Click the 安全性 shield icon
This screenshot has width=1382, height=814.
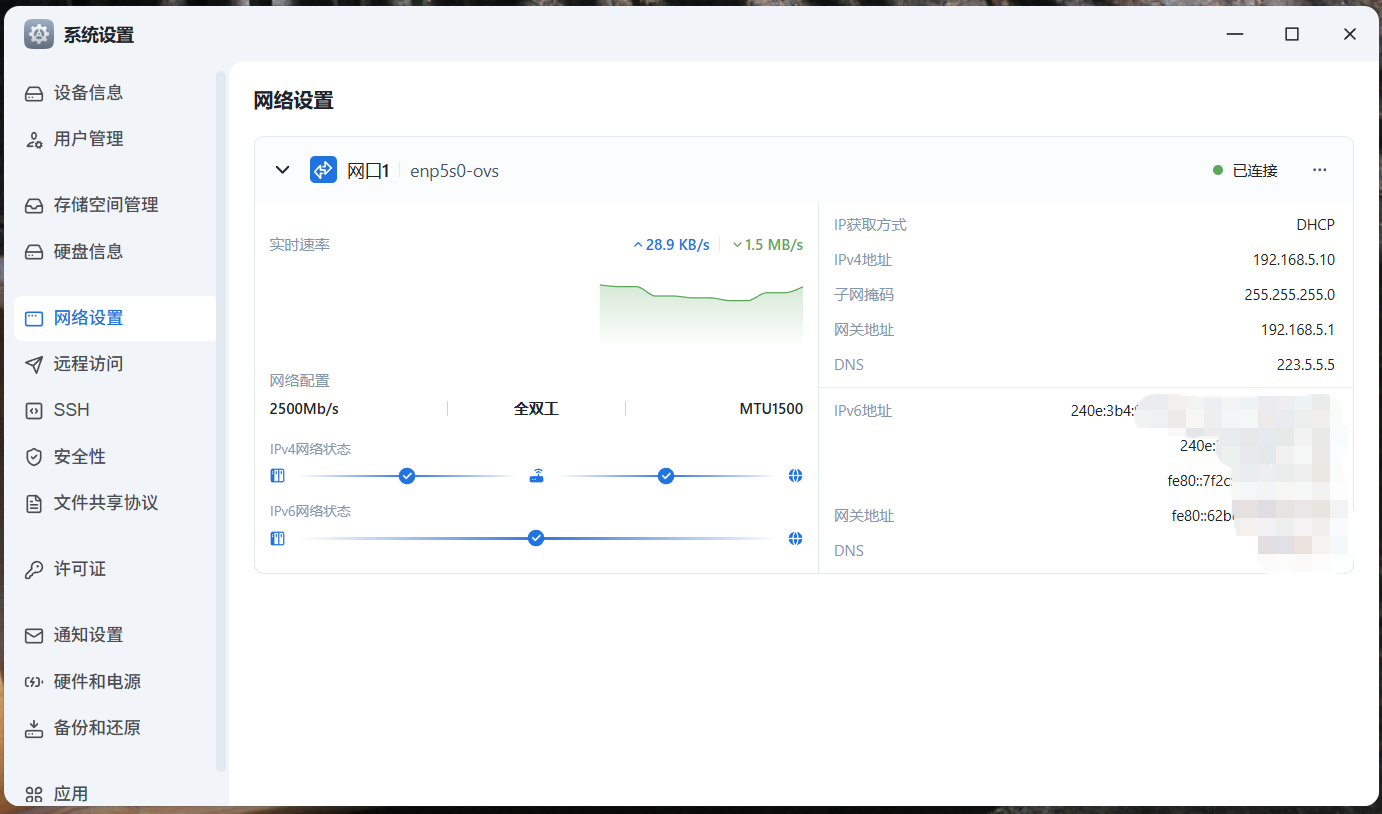click(x=35, y=457)
